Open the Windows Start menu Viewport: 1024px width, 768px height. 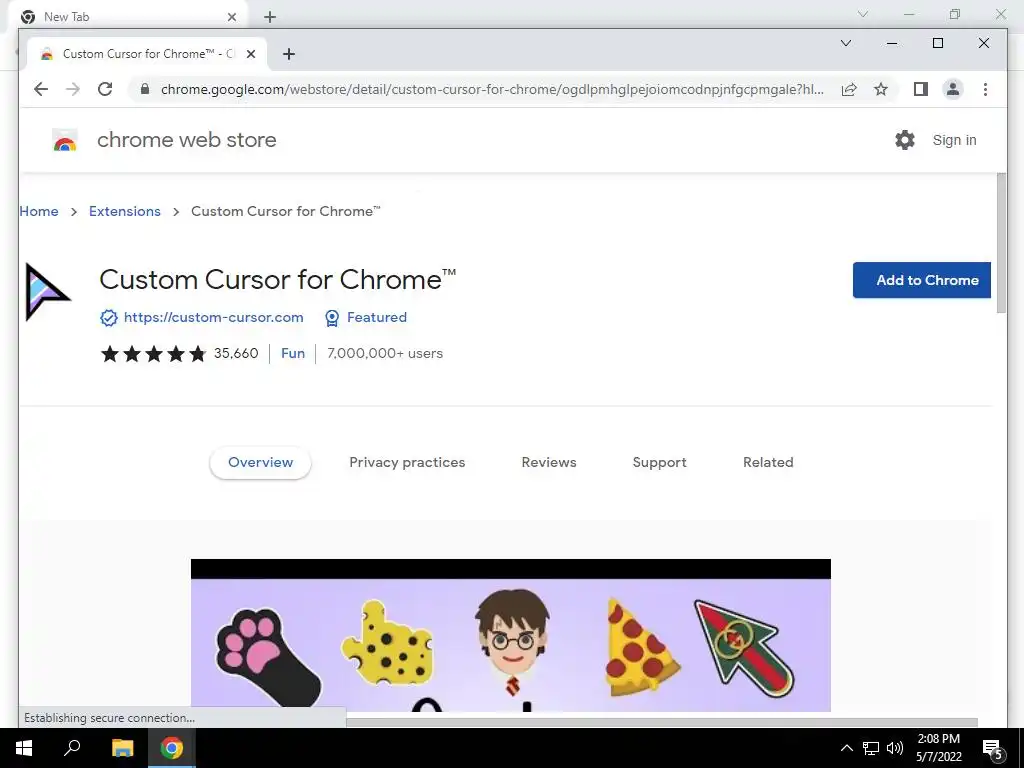[x=24, y=748]
